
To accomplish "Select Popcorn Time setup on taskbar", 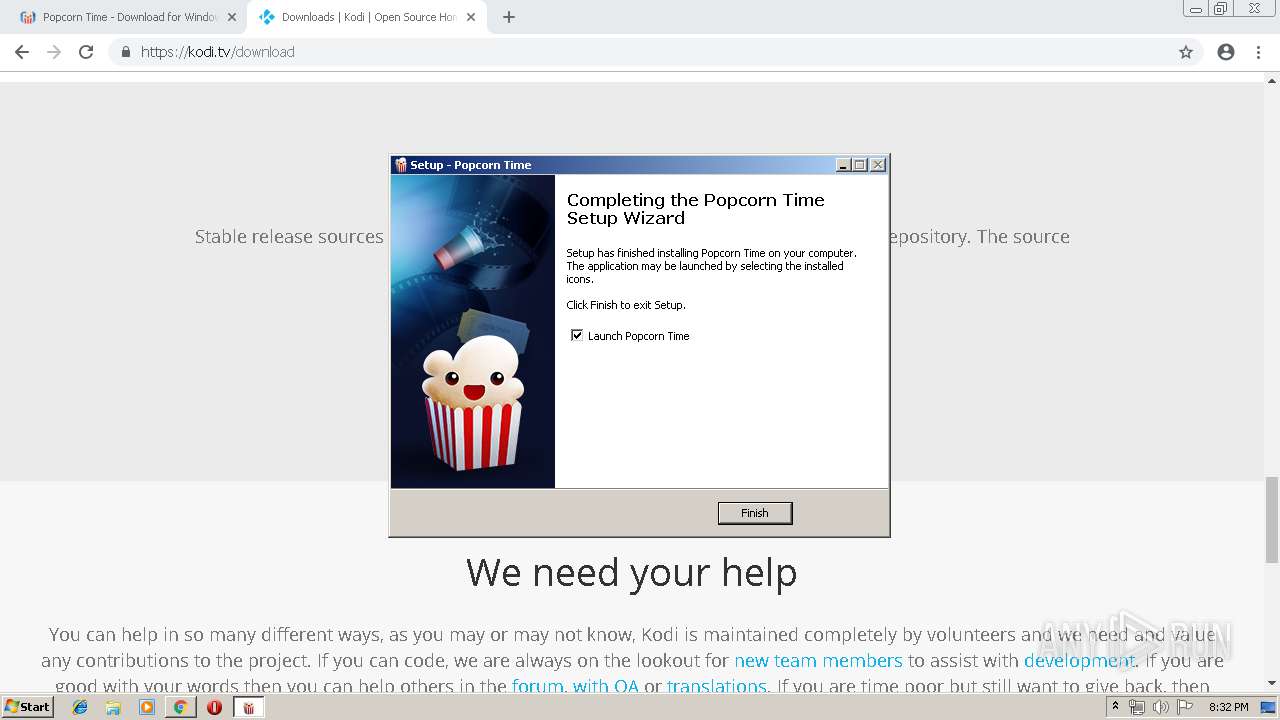I will tap(249, 707).
